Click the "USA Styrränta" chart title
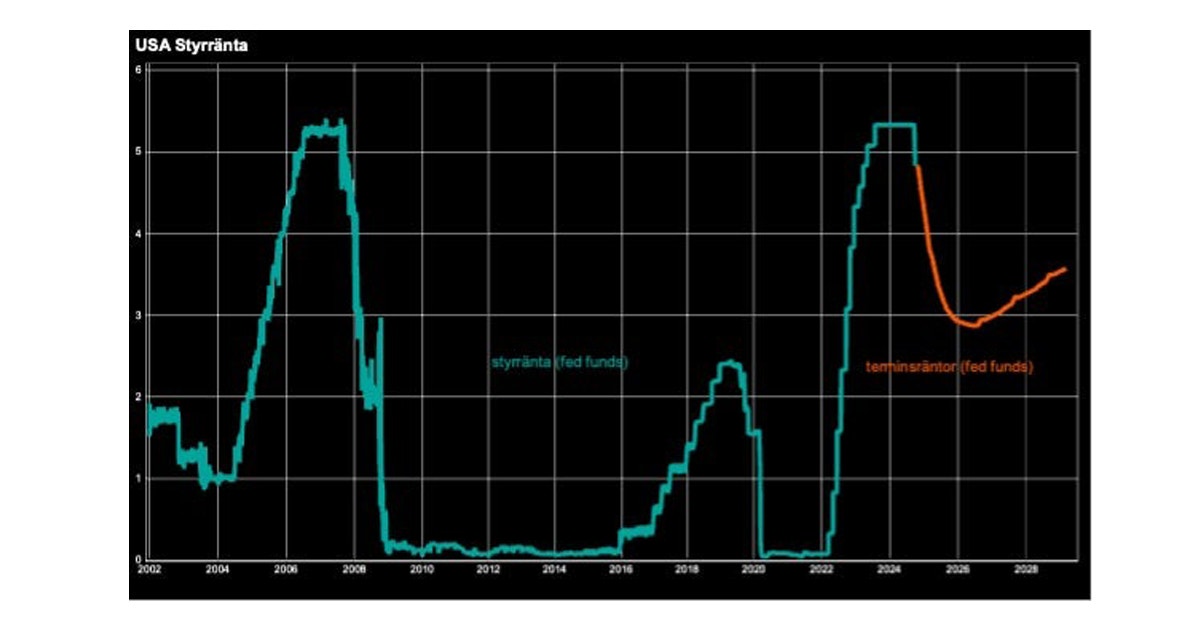The image size is (1200, 630). [x=185, y=45]
